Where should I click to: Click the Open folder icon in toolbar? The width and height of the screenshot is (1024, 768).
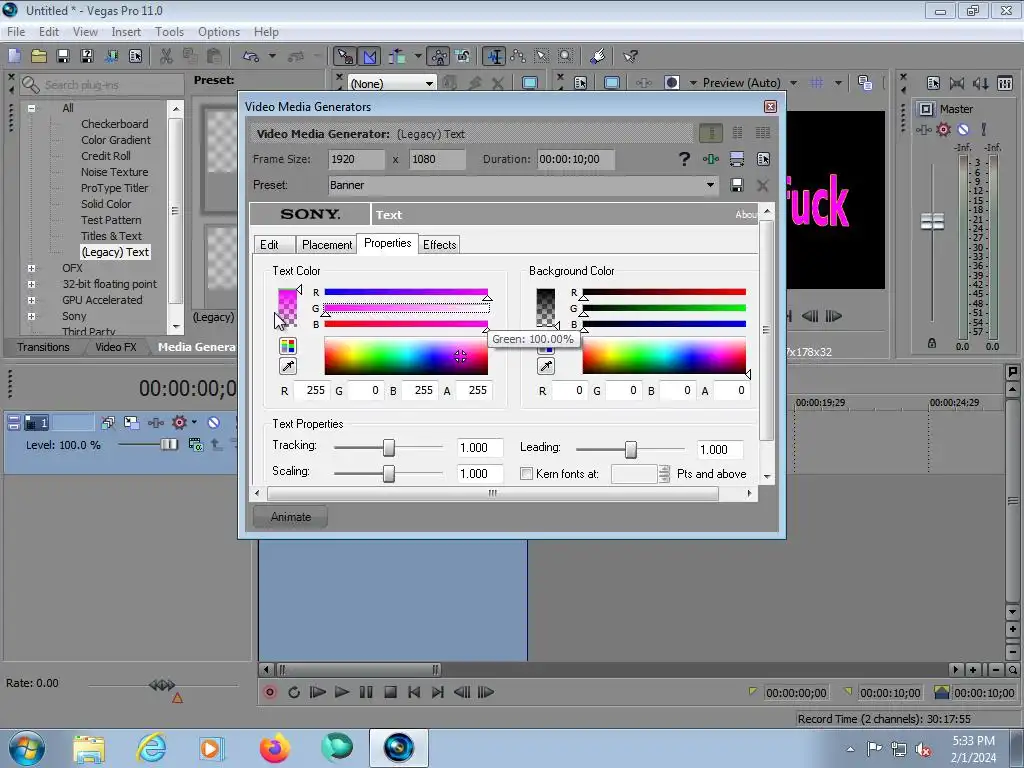click(x=39, y=56)
